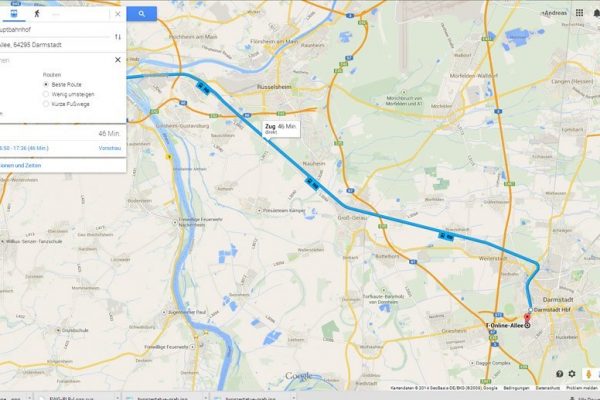
Task: Open notifications bell icon
Action: click(596, 13)
